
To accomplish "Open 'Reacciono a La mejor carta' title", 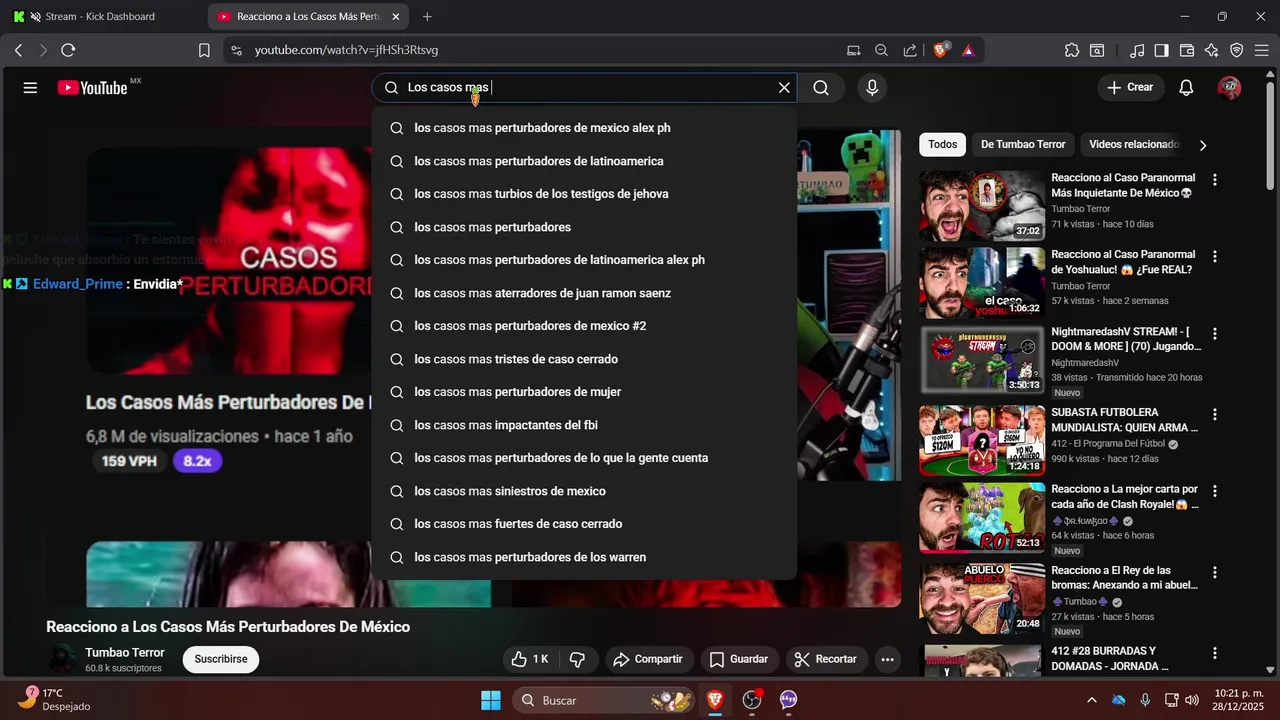I will coord(1124,497).
